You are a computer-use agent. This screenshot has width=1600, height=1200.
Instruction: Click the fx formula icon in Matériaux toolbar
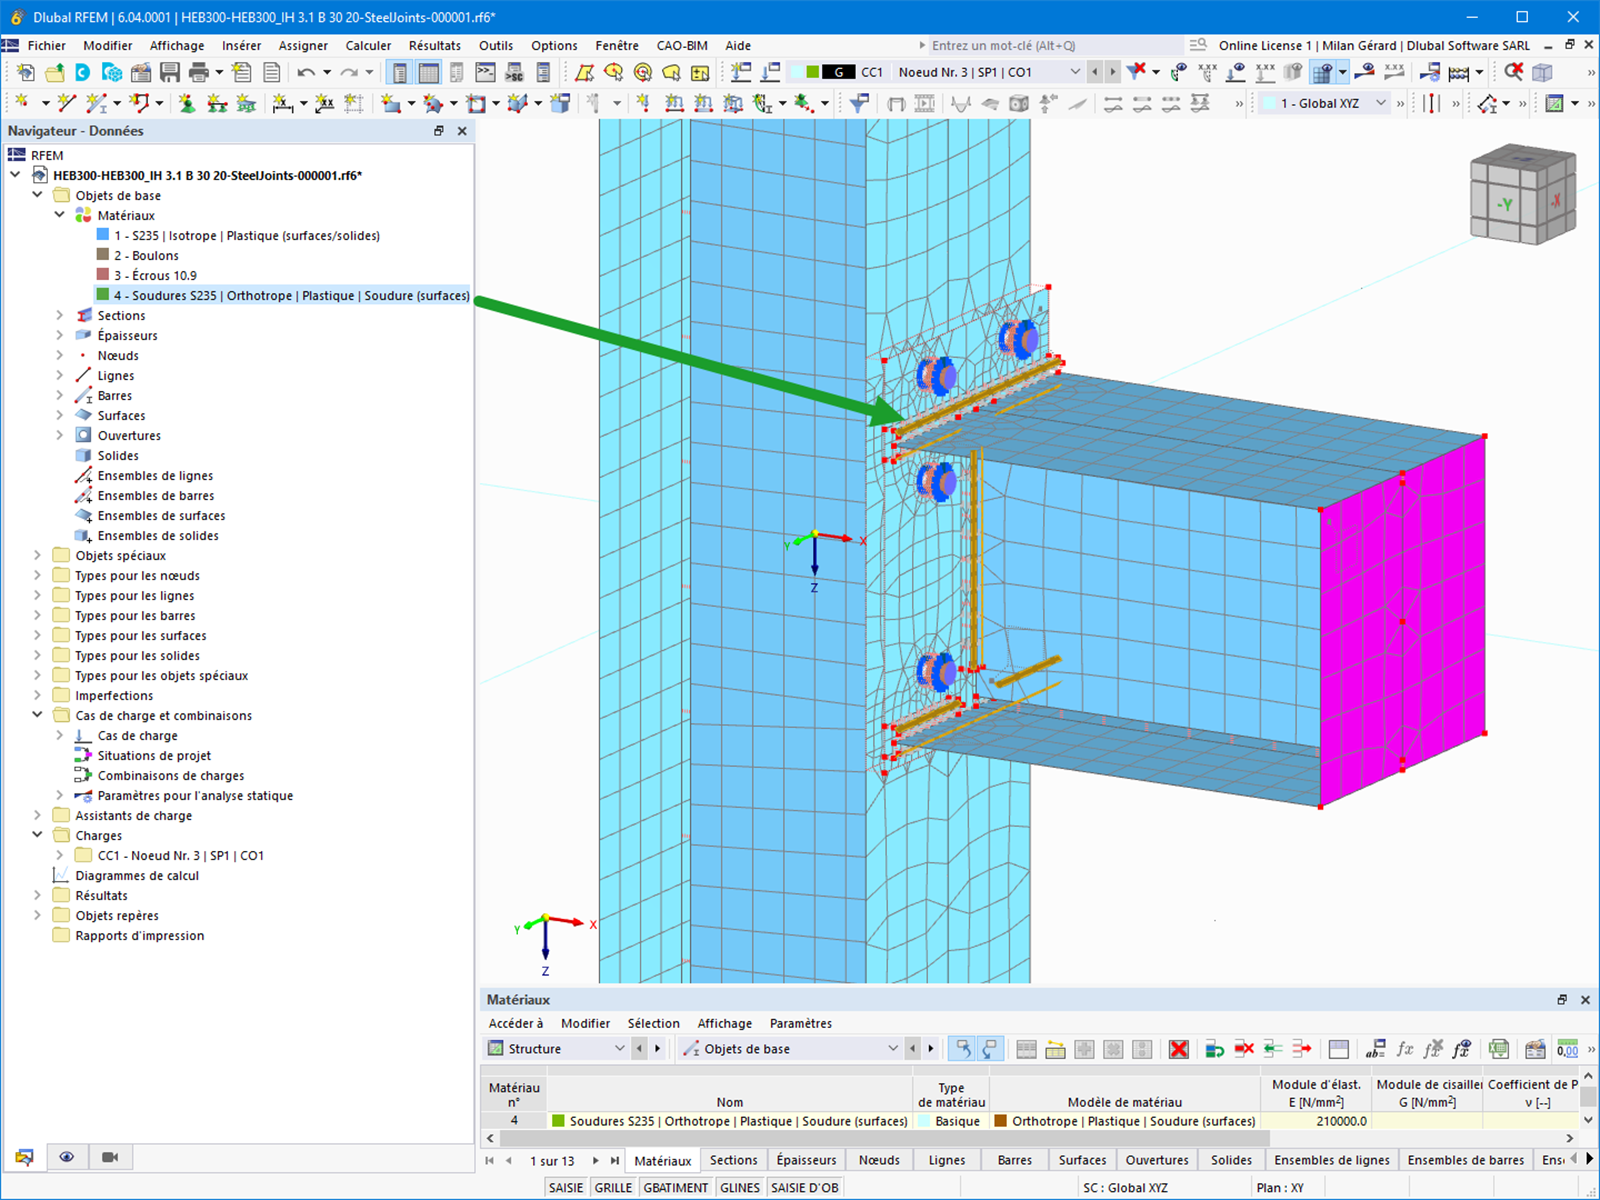click(x=1405, y=1049)
